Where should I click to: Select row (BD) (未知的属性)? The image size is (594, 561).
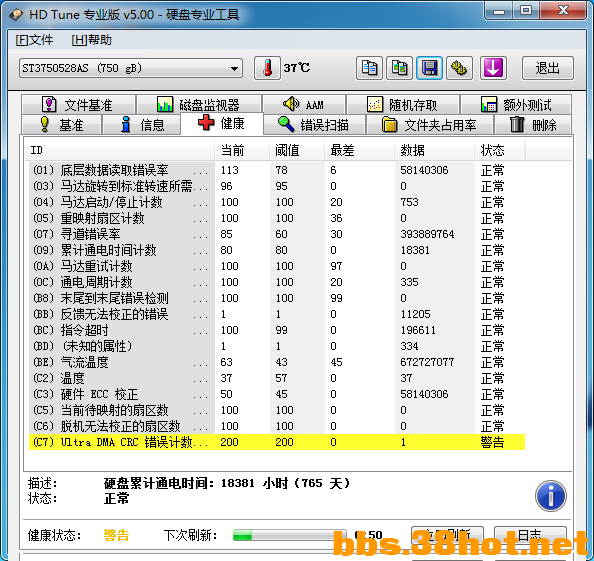(x=277, y=346)
